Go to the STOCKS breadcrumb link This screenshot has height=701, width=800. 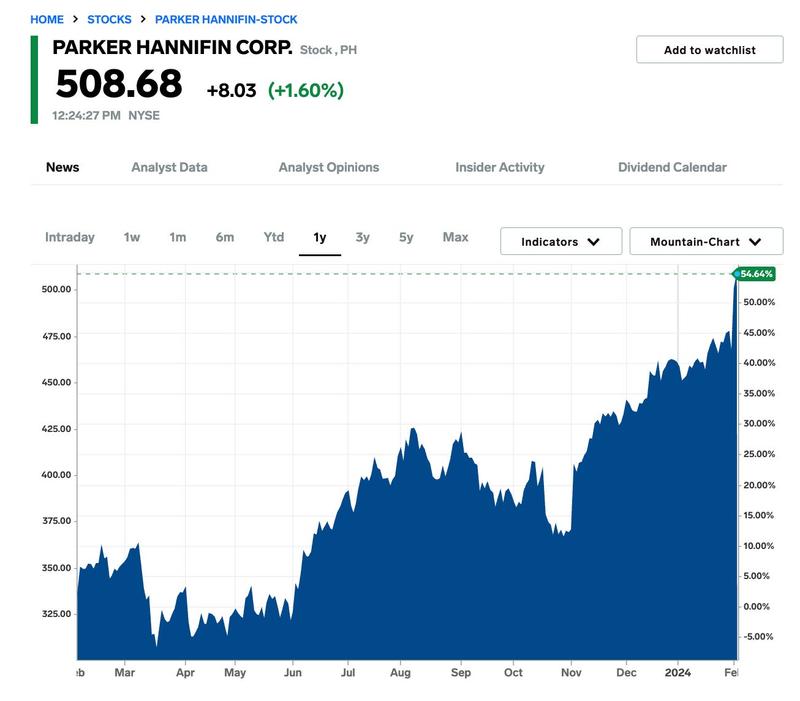click(x=109, y=19)
